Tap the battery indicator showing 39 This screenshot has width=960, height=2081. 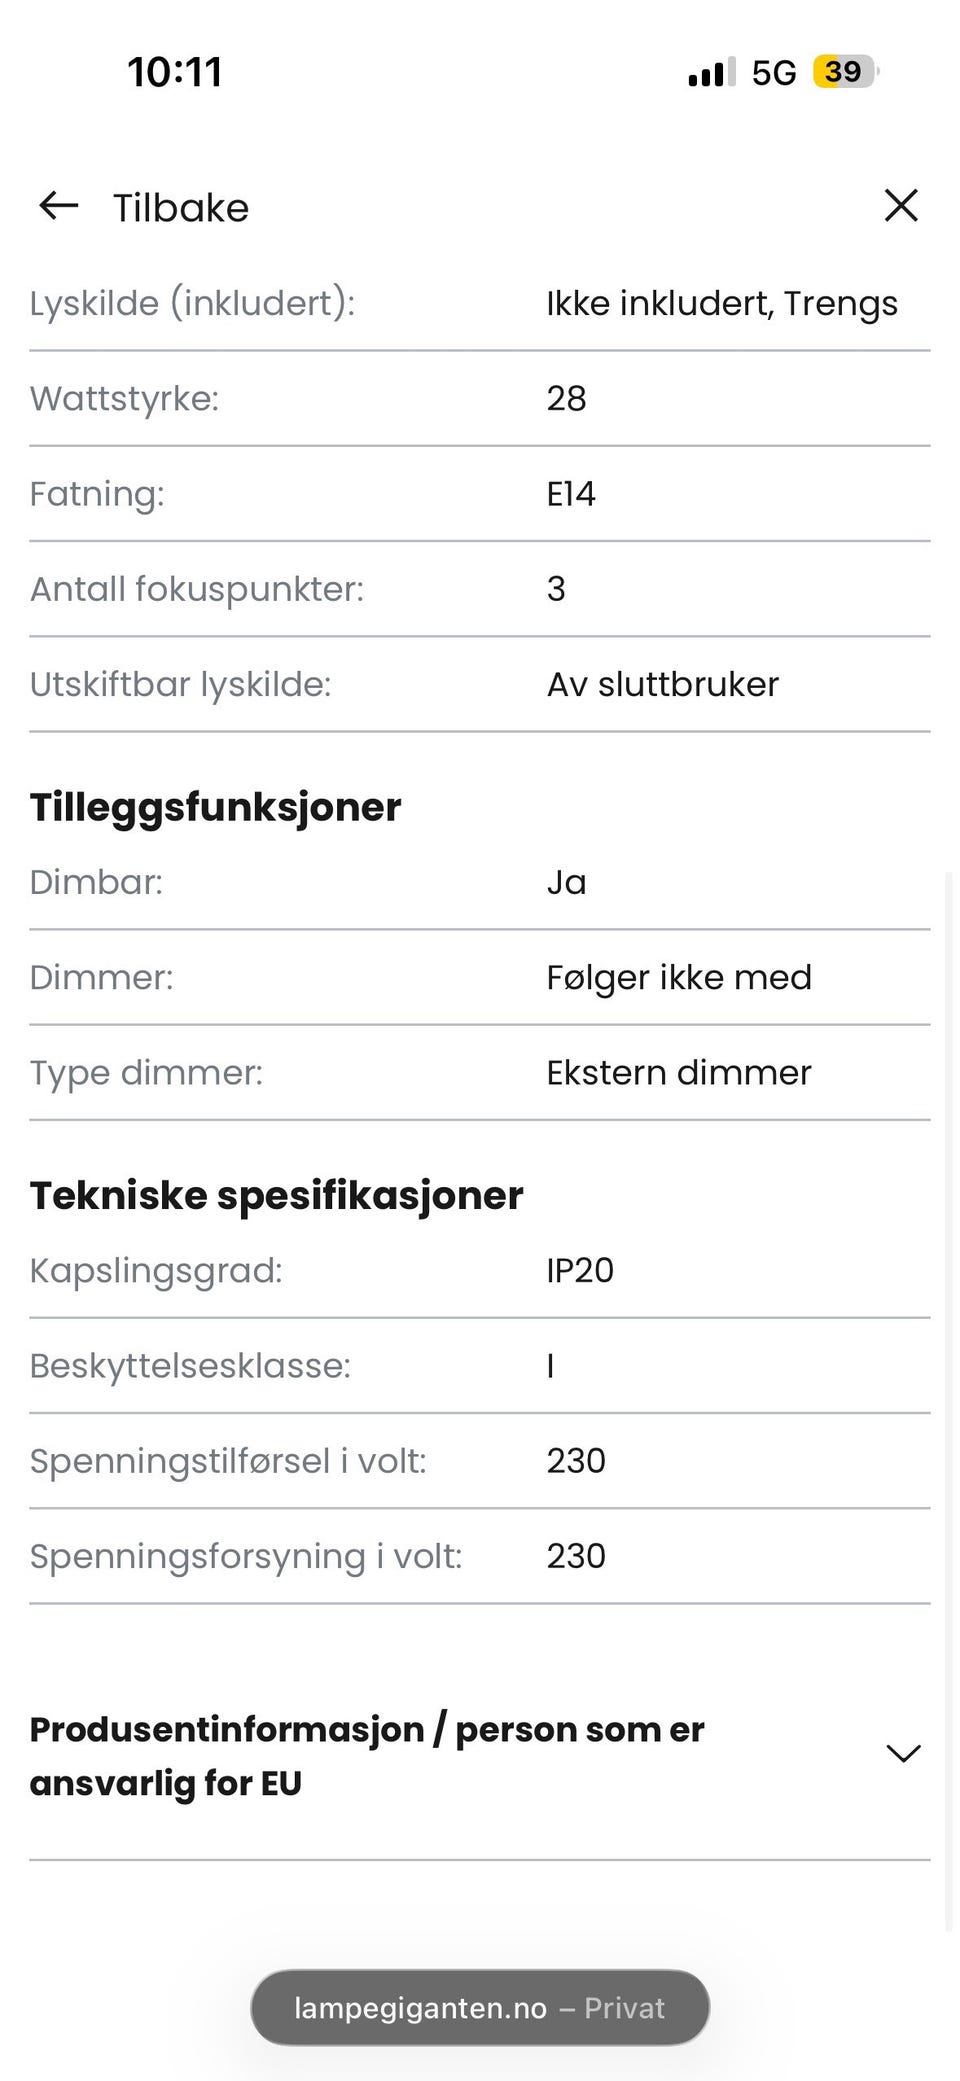point(845,72)
